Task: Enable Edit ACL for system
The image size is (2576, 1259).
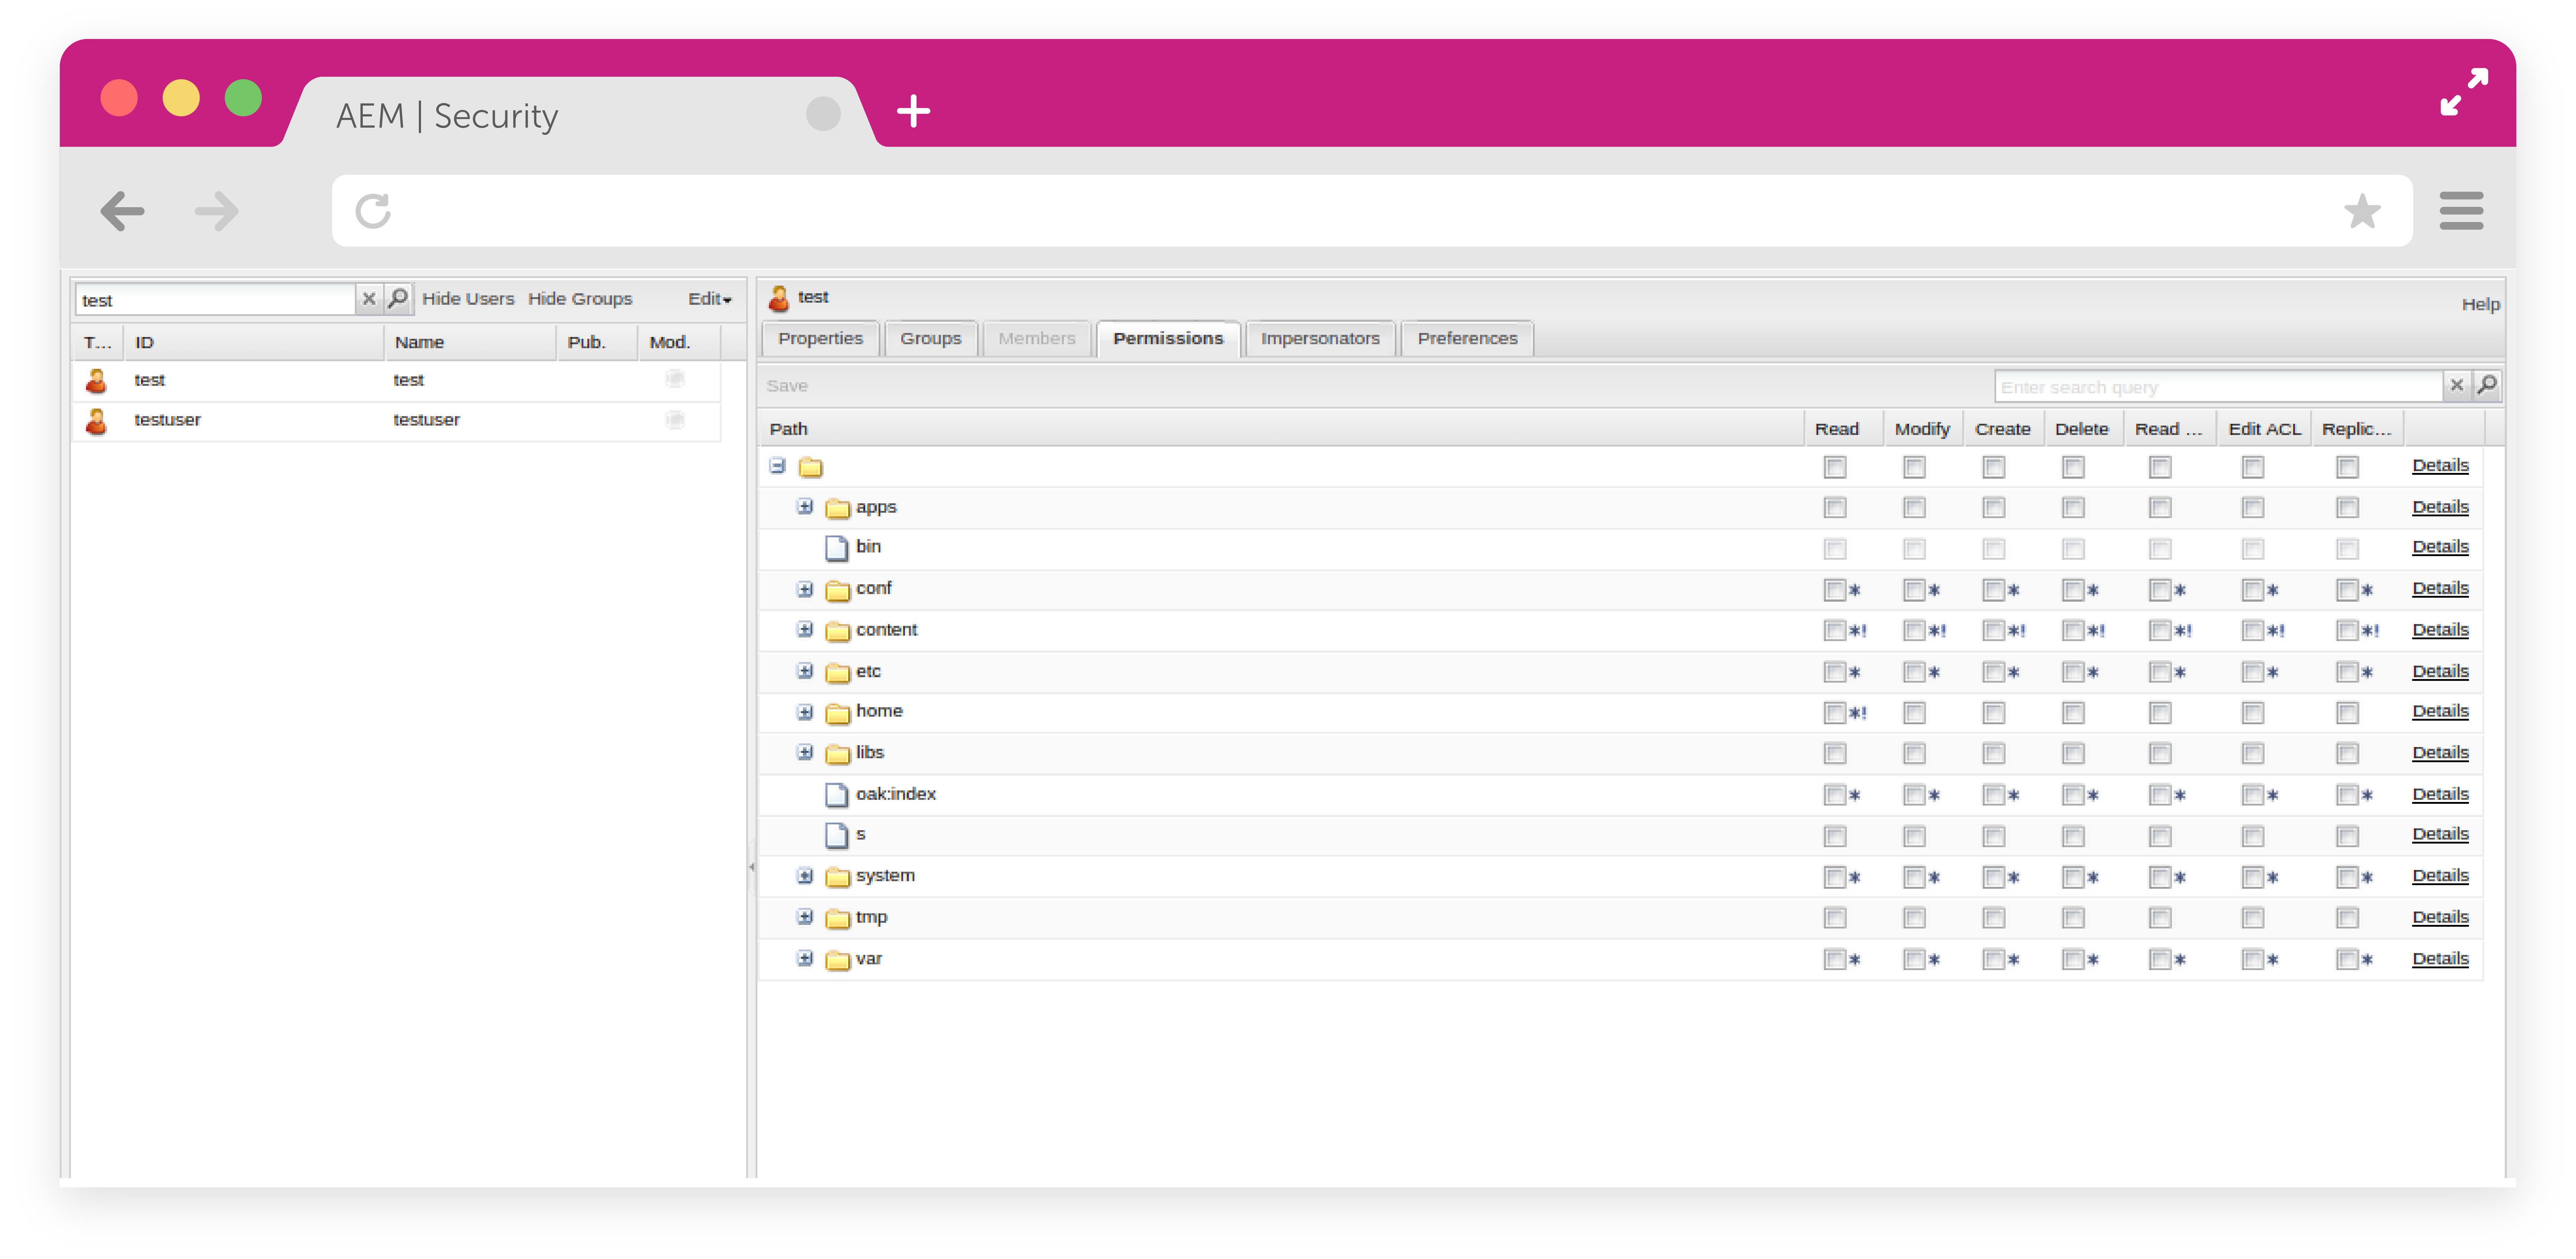Action: 2252,877
